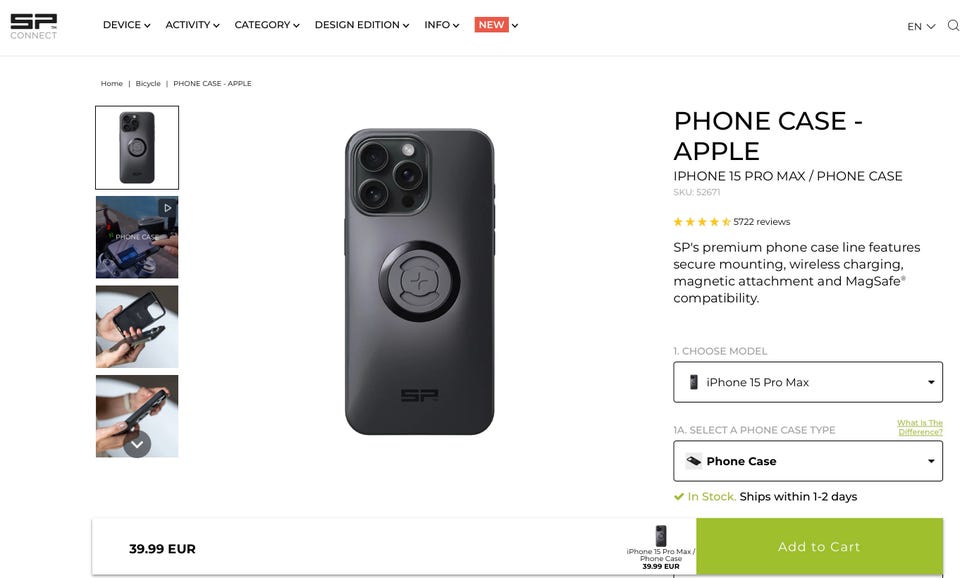Open the search magnifier icon
Viewport: 960px width, 578px height.
pos(953,26)
